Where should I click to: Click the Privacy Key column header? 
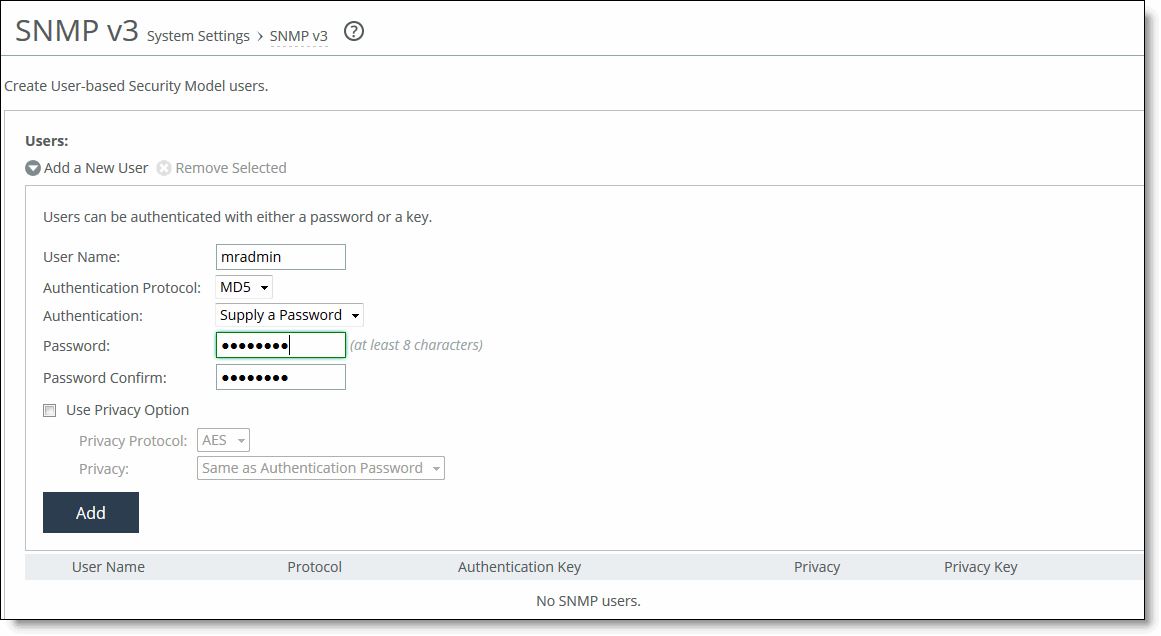coord(980,567)
